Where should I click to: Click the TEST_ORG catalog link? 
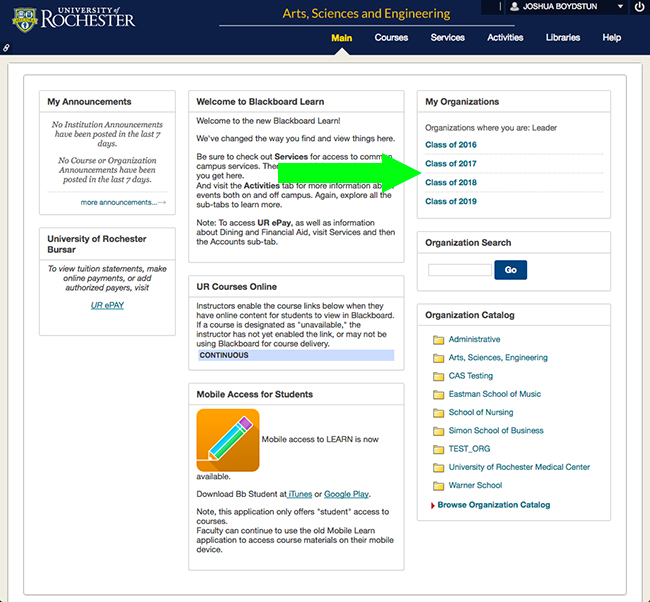469,449
